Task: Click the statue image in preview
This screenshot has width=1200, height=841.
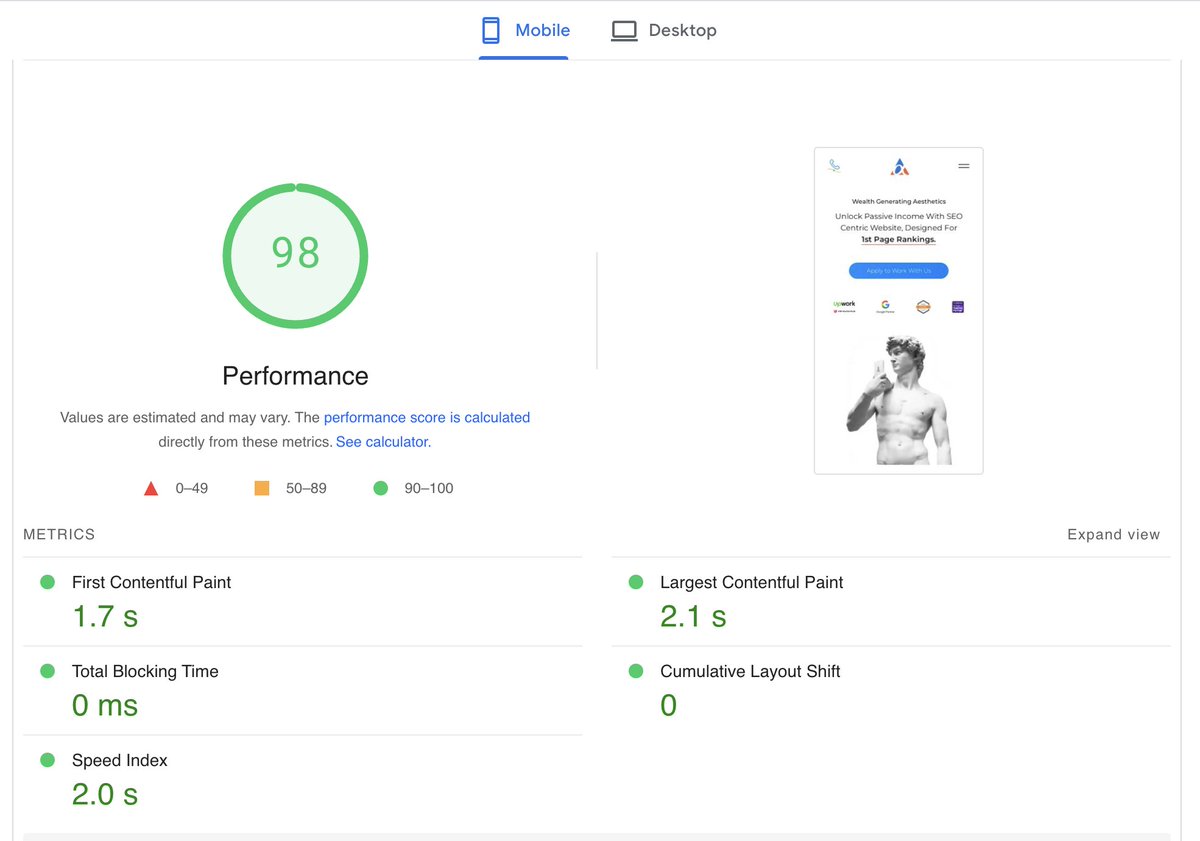Action: click(x=897, y=400)
